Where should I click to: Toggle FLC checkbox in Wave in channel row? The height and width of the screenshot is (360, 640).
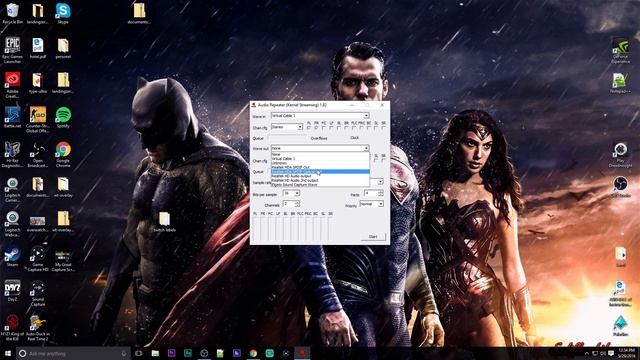point(353,128)
